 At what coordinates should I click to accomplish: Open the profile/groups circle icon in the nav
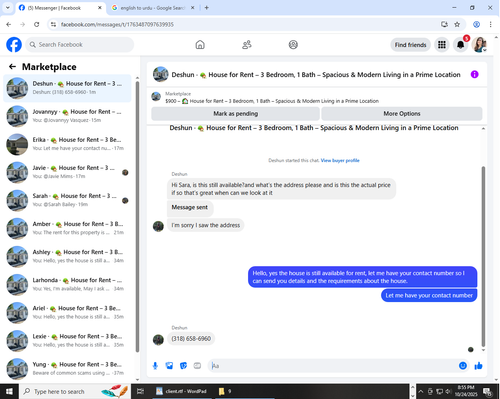pyautogui.click(x=293, y=45)
